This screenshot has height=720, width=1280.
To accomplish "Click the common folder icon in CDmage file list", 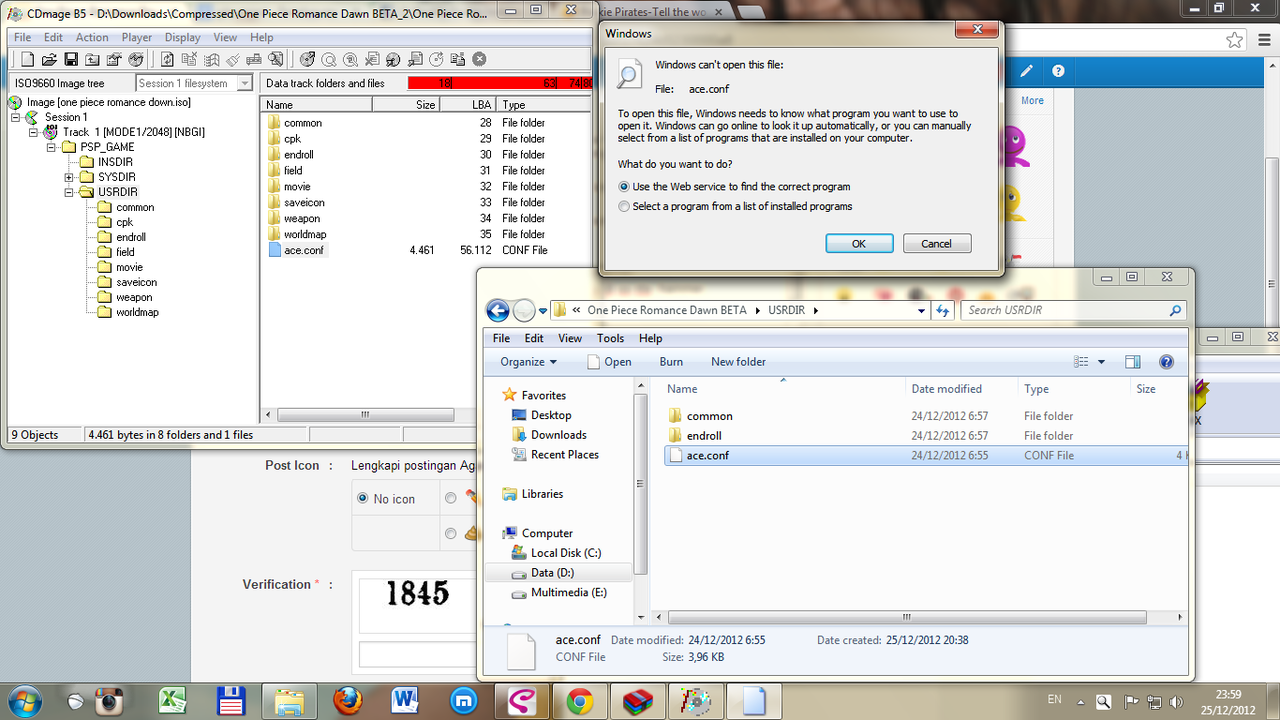I will pos(274,123).
